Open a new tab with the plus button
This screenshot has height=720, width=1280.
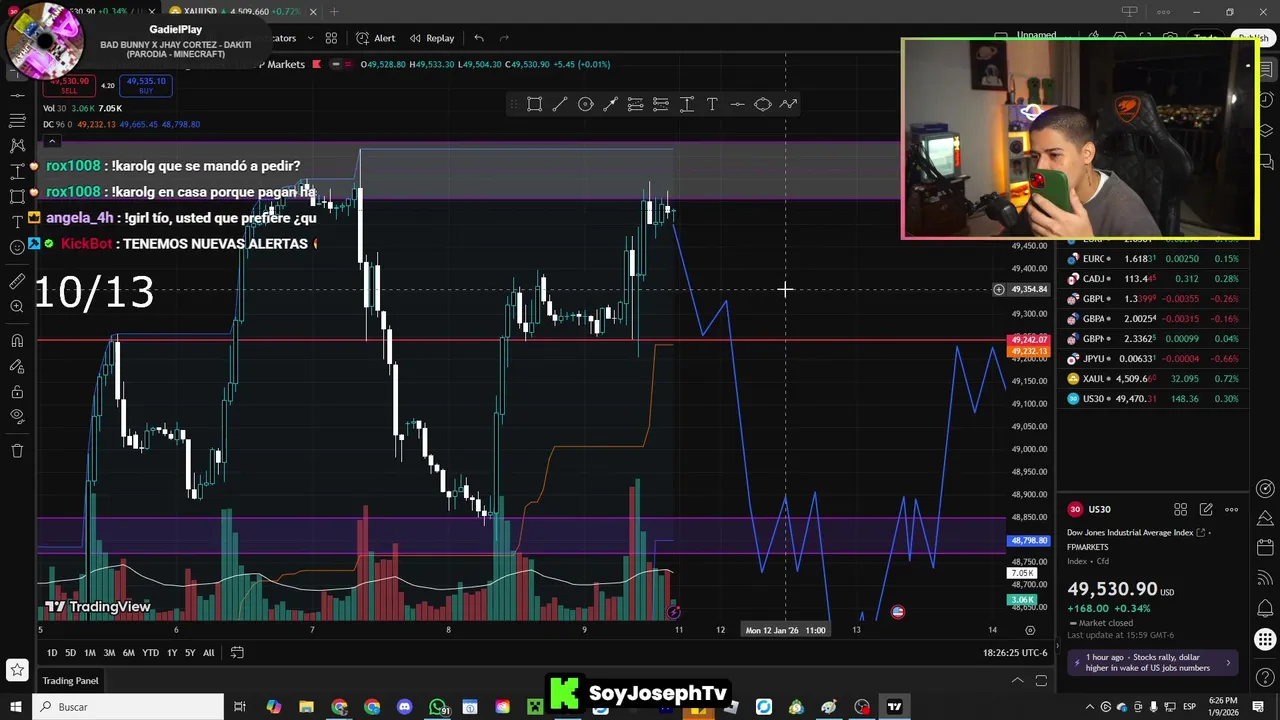[334, 12]
